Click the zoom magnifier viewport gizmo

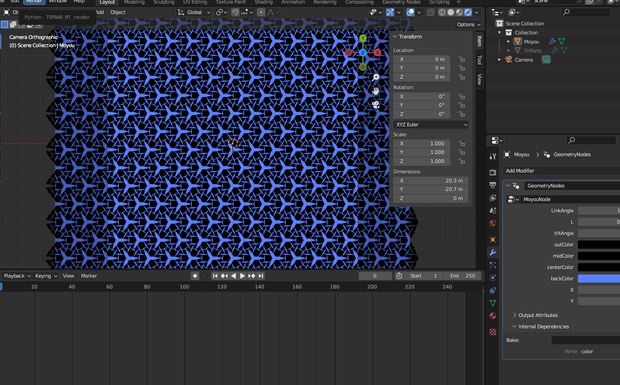375,77
